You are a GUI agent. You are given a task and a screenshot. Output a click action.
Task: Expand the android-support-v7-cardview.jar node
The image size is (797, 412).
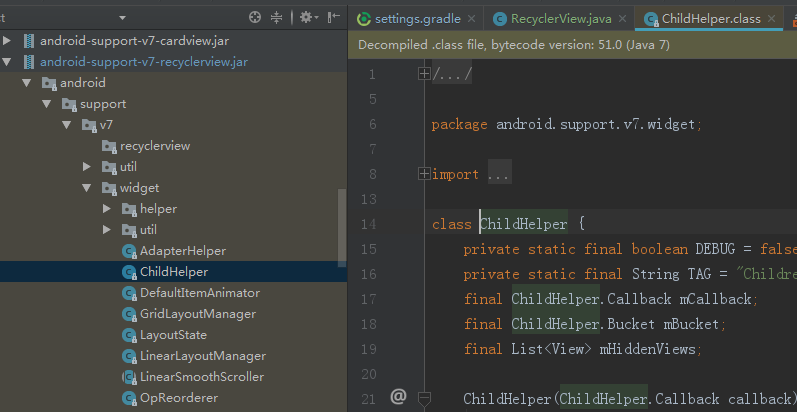pyautogui.click(x=7, y=41)
